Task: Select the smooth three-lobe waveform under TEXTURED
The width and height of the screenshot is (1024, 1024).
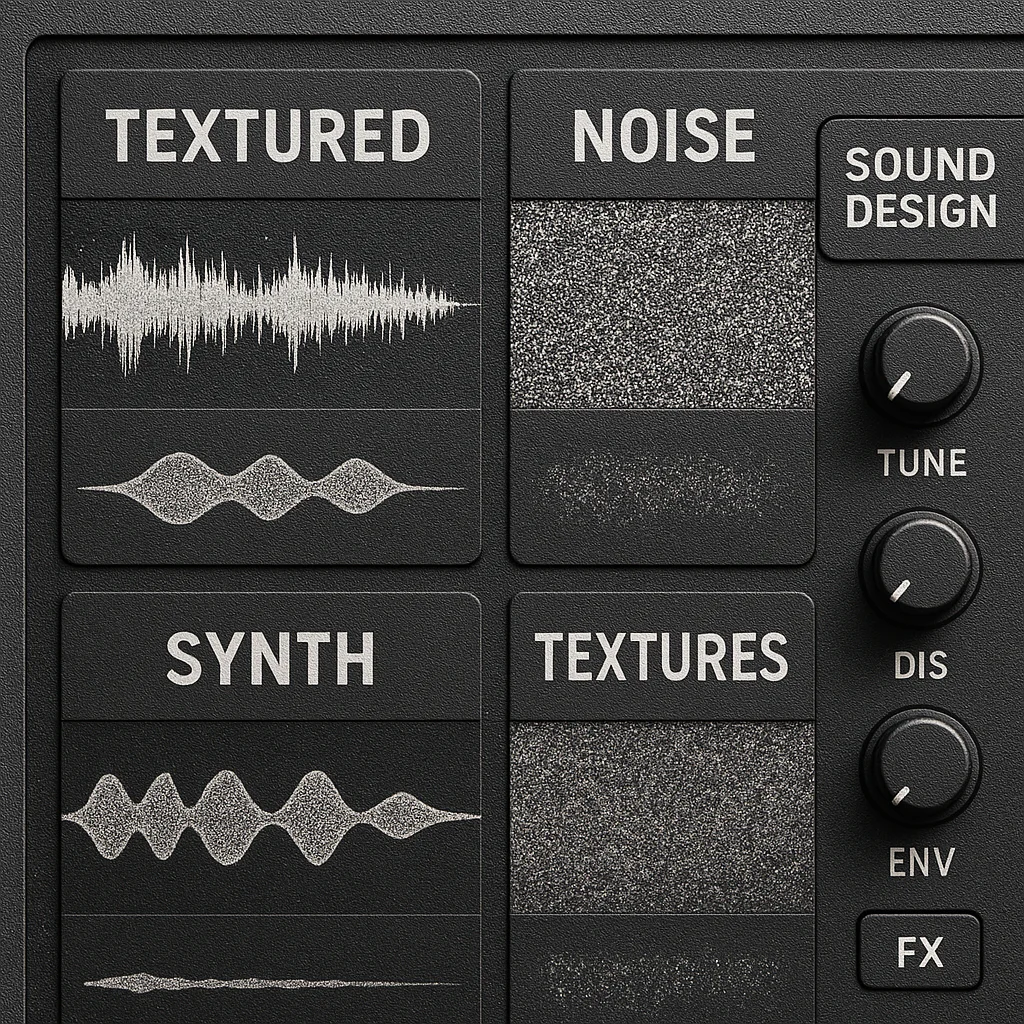Action: 270,487
